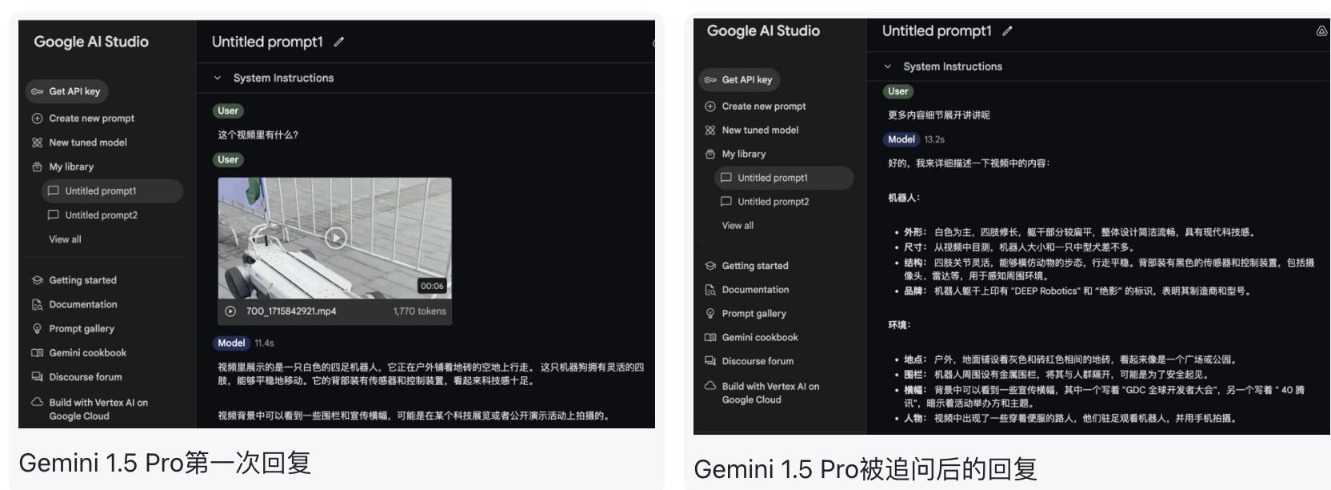
Task: Click Prompt gallery lightbulb icon in left screenshot
Action: click(39, 328)
